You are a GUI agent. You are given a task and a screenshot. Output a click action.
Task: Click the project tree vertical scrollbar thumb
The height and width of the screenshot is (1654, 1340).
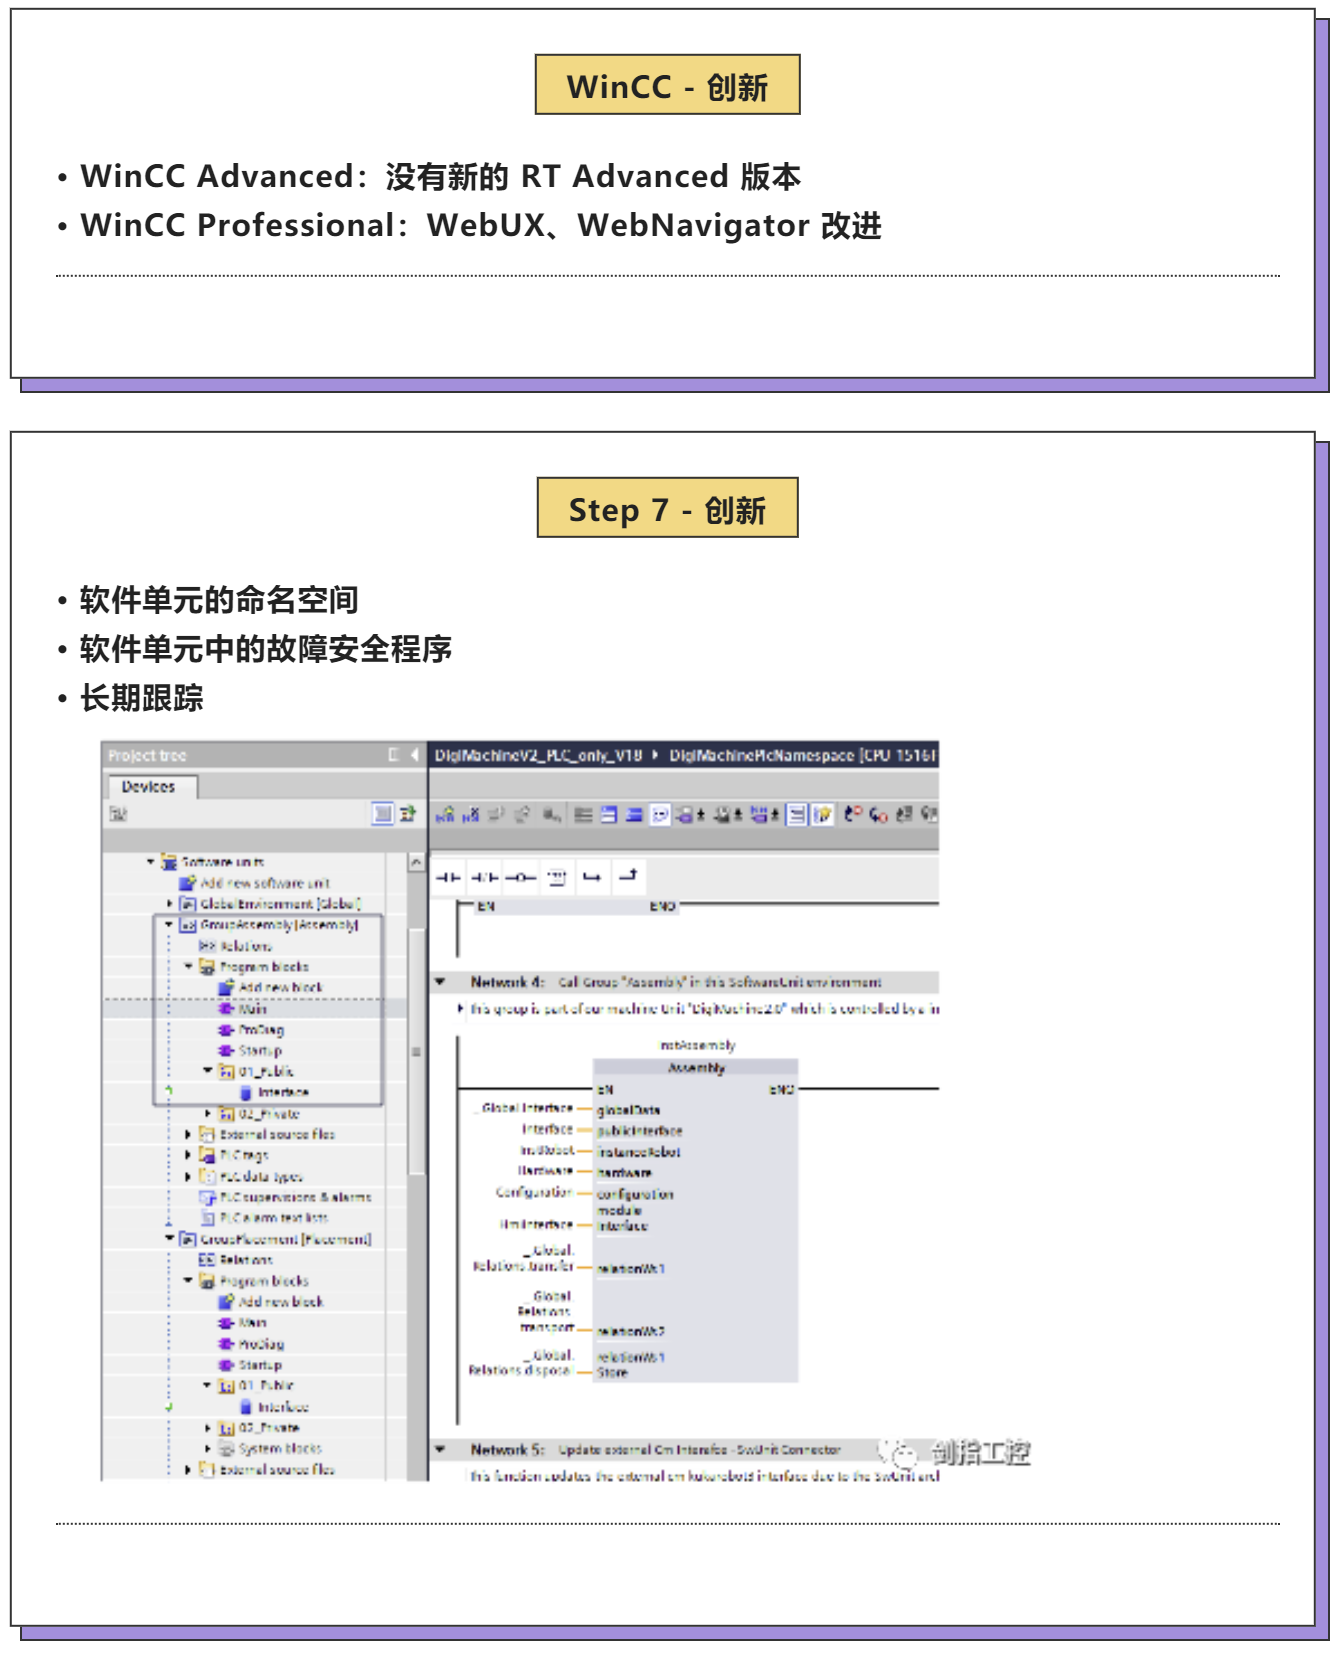pos(416,1051)
